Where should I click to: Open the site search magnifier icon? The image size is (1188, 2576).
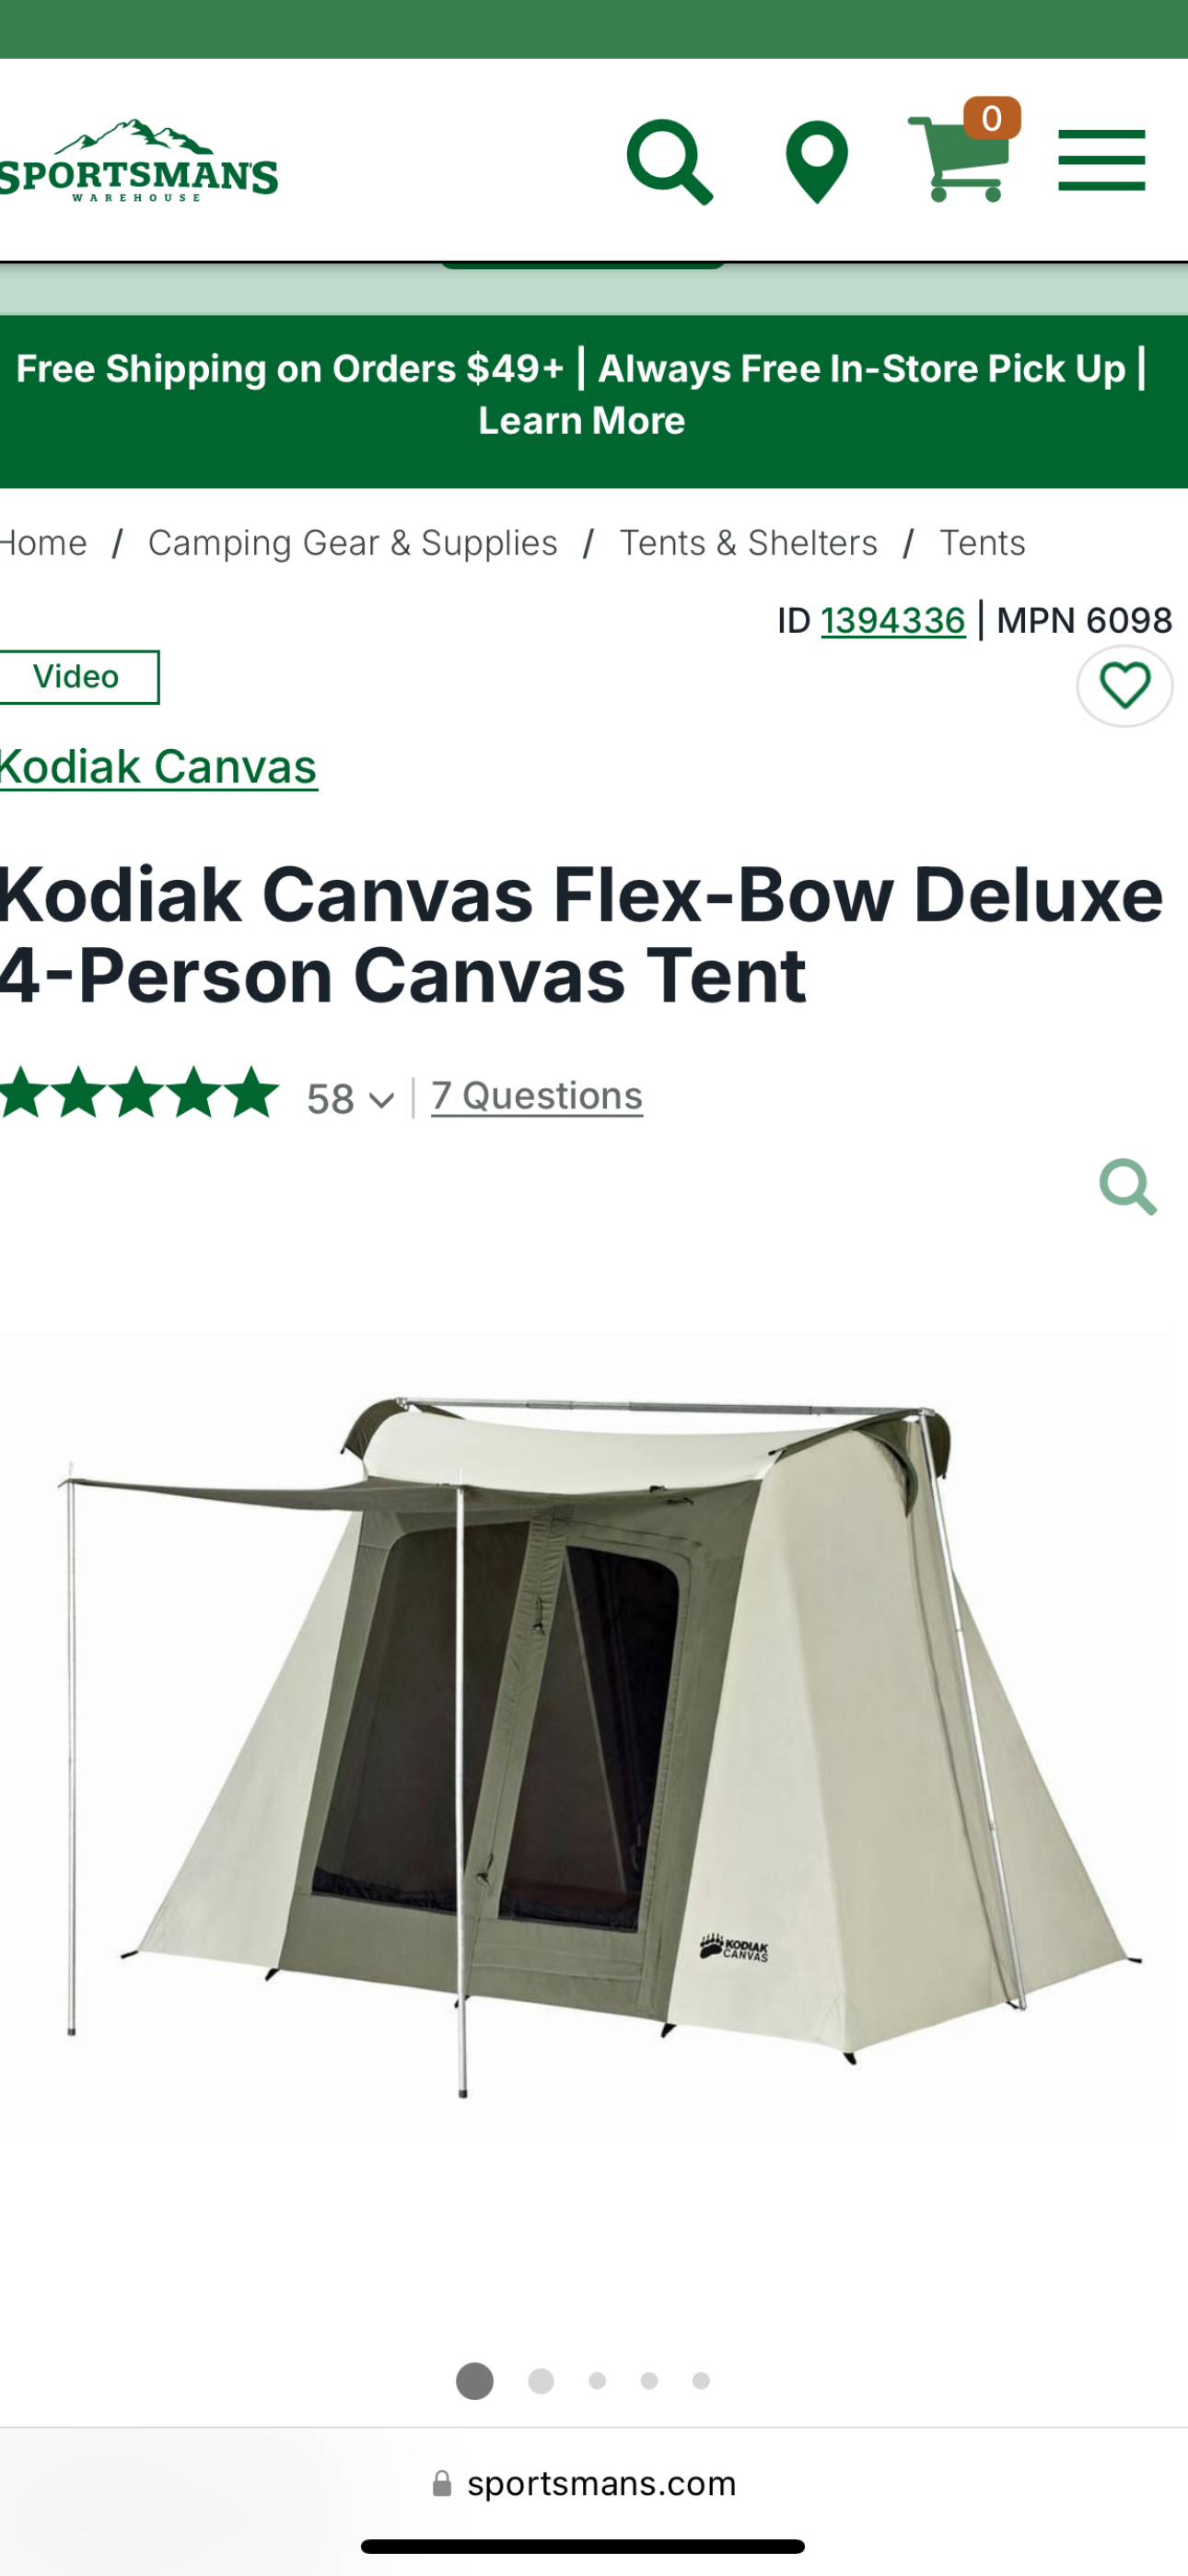670,162
